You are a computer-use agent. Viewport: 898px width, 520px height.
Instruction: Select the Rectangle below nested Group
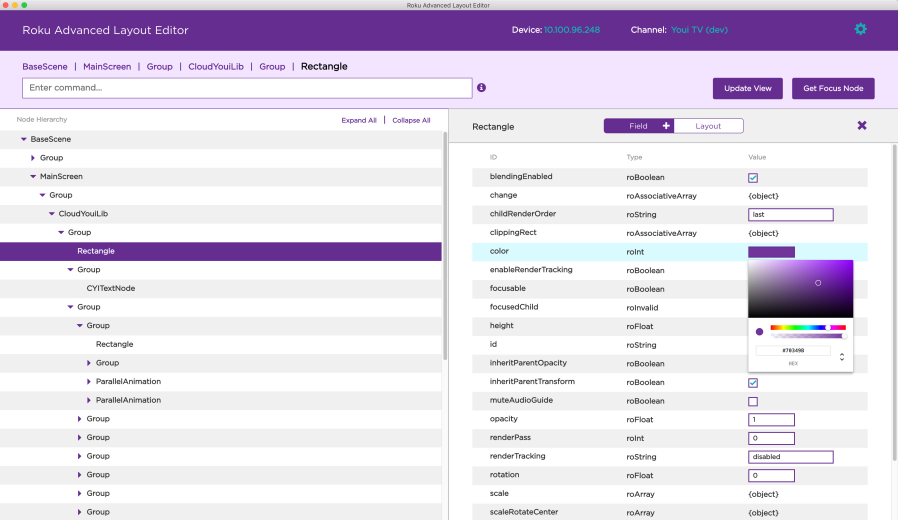[115, 344]
